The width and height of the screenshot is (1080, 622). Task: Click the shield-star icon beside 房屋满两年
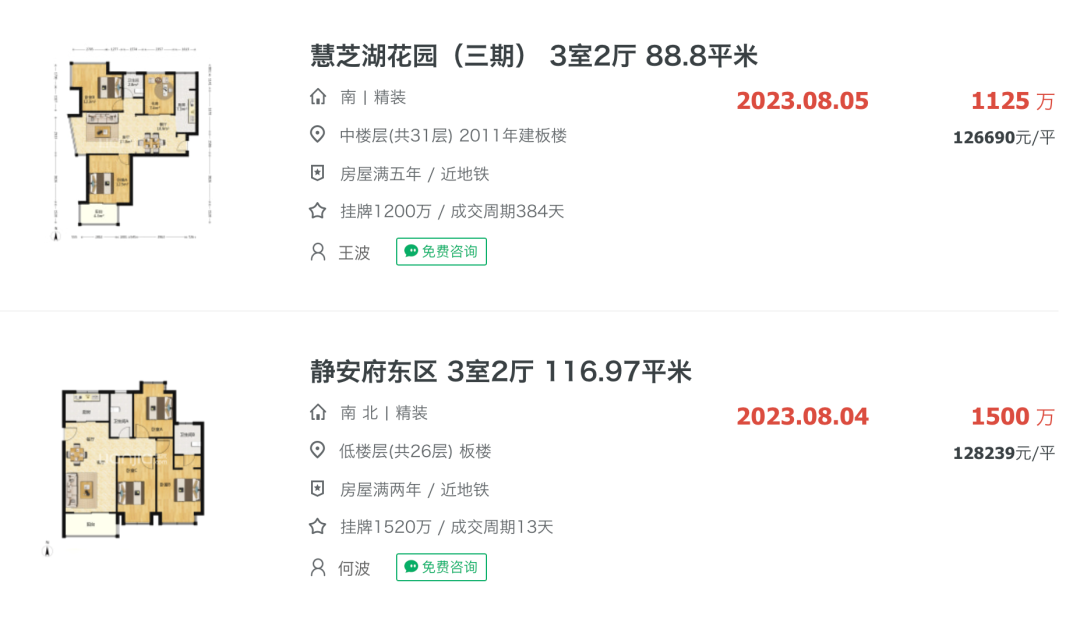318,488
